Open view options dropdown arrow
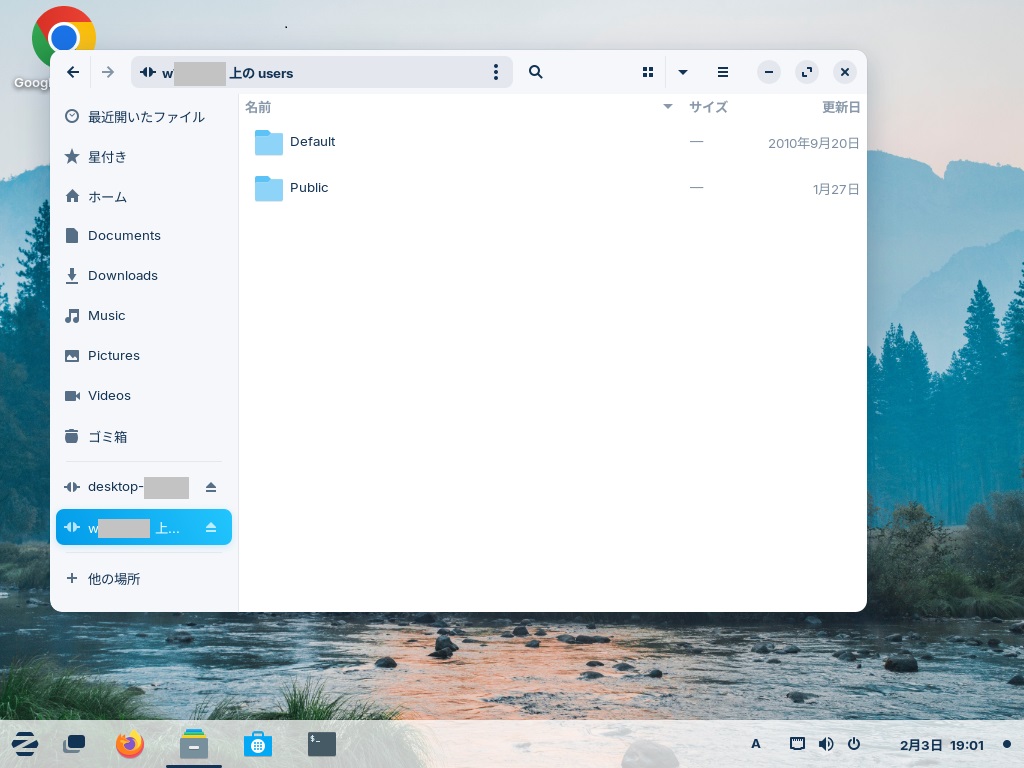Image resolution: width=1024 pixels, height=768 pixels. point(683,72)
